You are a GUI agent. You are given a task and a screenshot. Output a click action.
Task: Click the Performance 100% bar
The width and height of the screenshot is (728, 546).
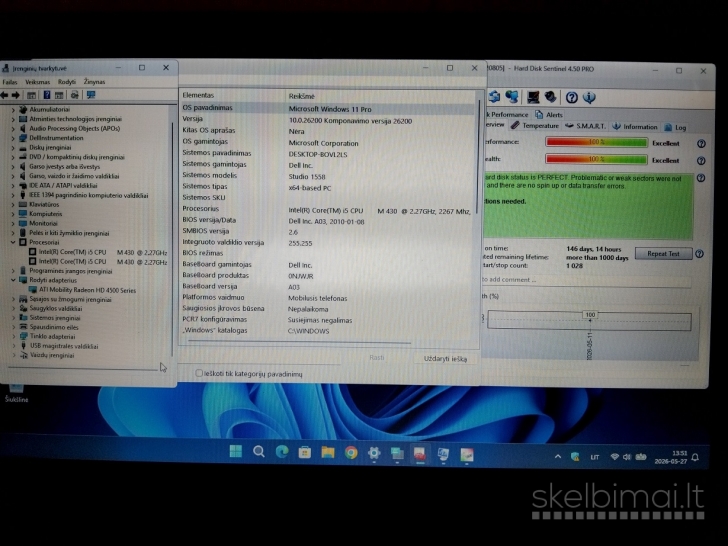click(597, 143)
